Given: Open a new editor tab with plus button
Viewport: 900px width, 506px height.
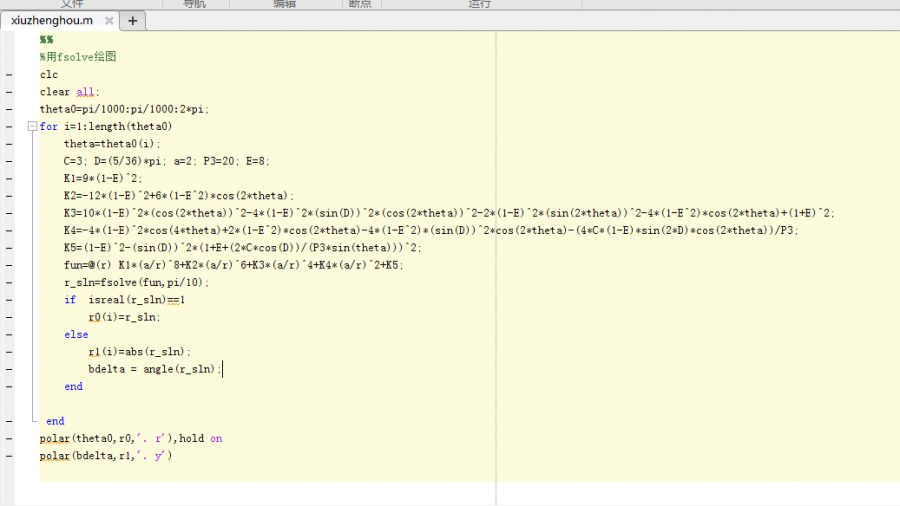Looking at the screenshot, I should pyautogui.click(x=133, y=20).
